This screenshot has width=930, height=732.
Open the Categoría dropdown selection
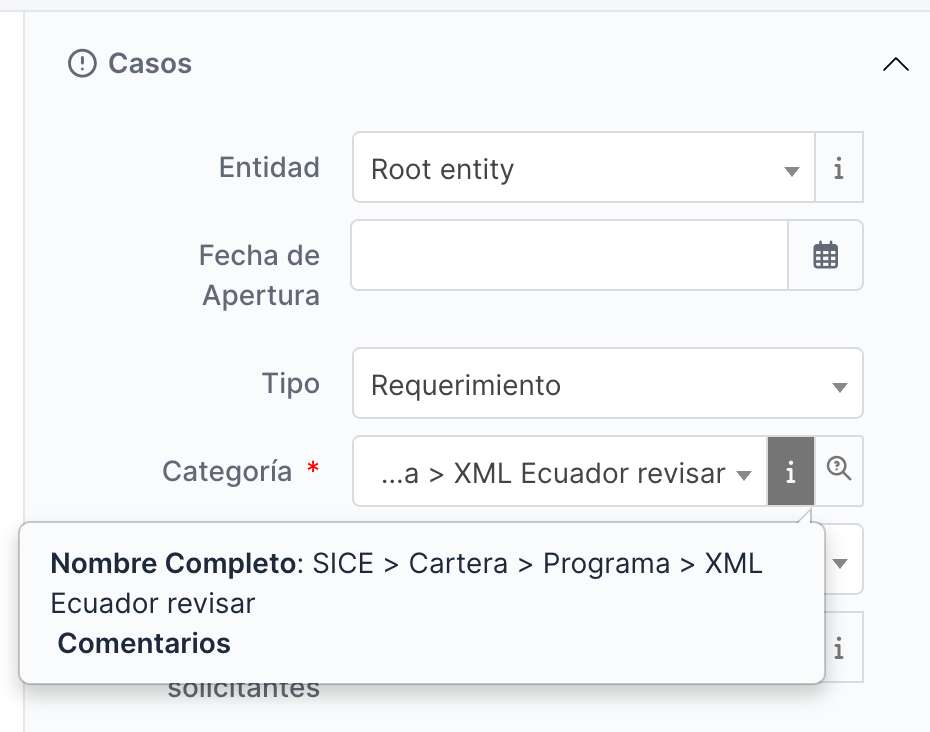point(559,473)
